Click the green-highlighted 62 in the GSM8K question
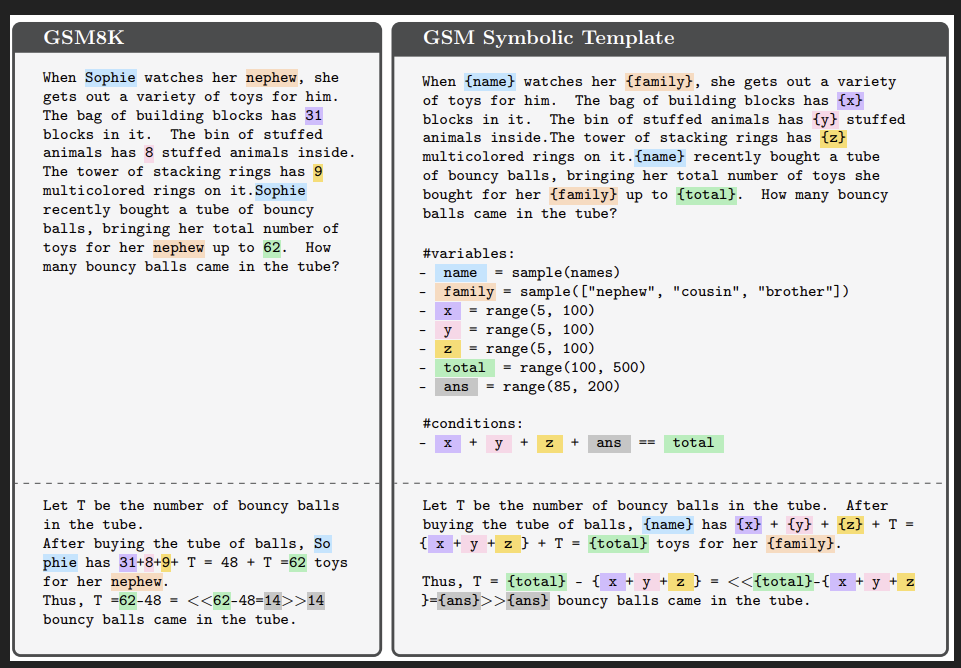The image size is (961, 668). coord(271,248)
